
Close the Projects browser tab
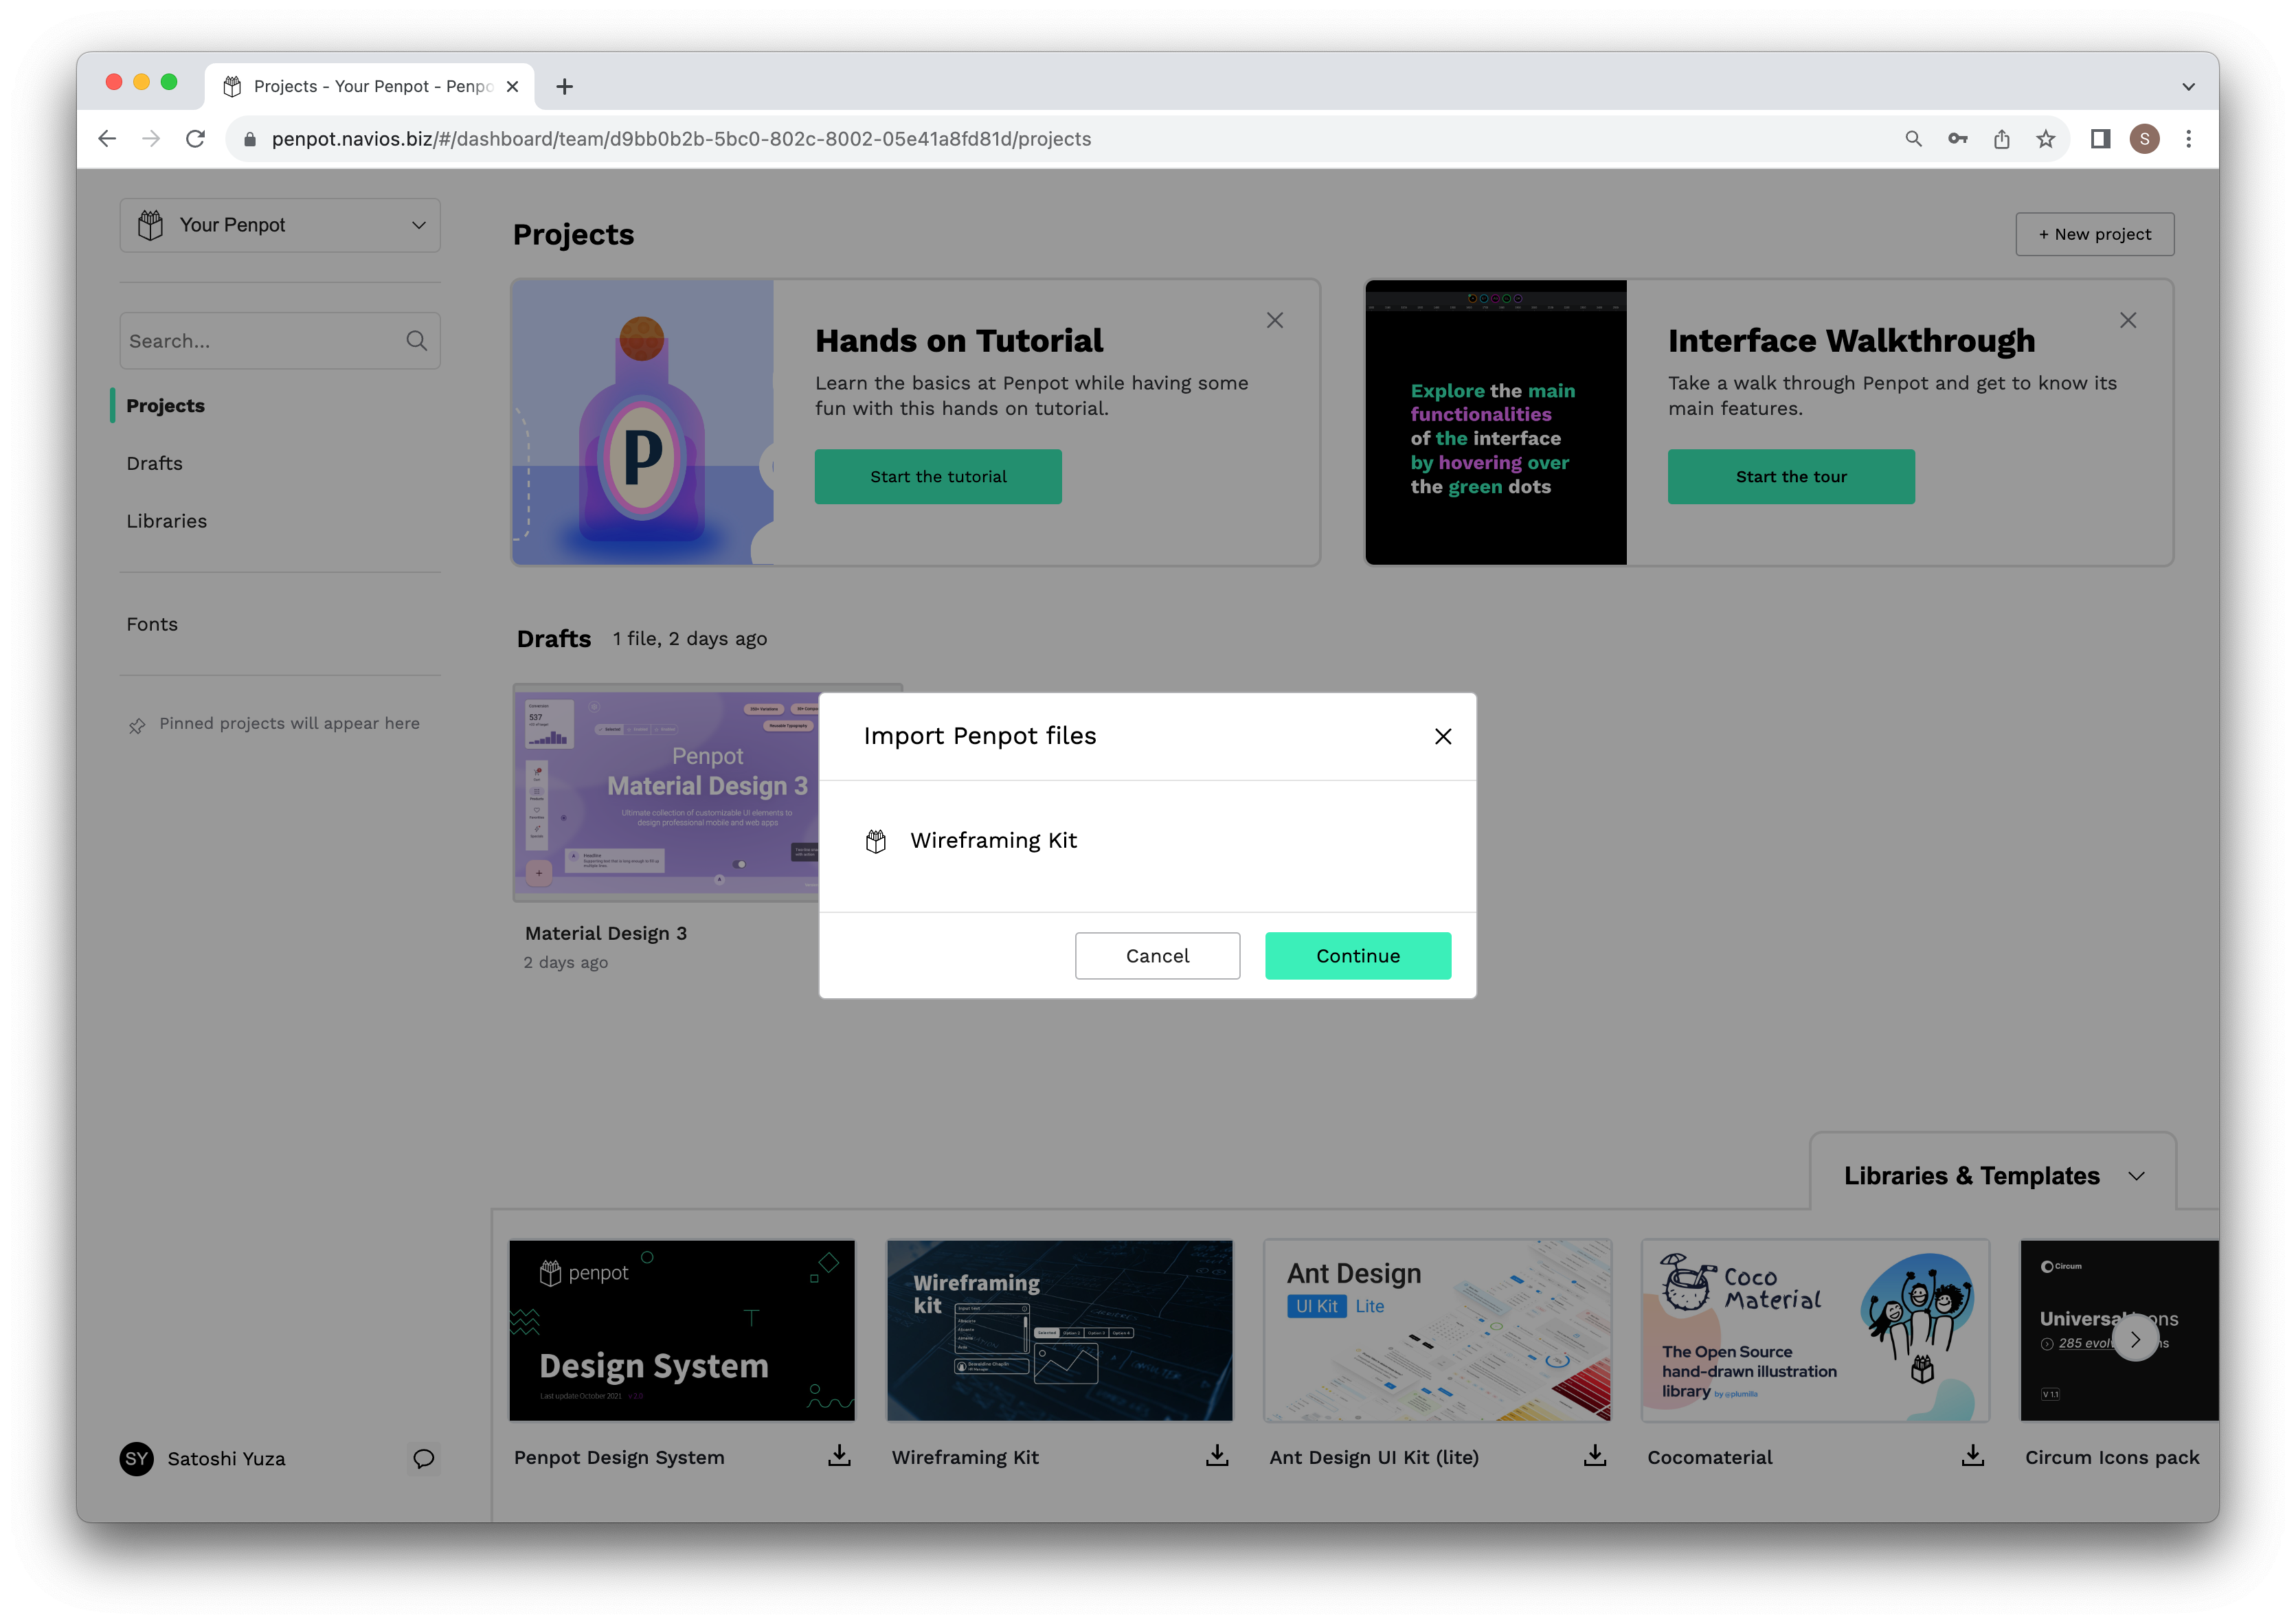tap(512, 86)
